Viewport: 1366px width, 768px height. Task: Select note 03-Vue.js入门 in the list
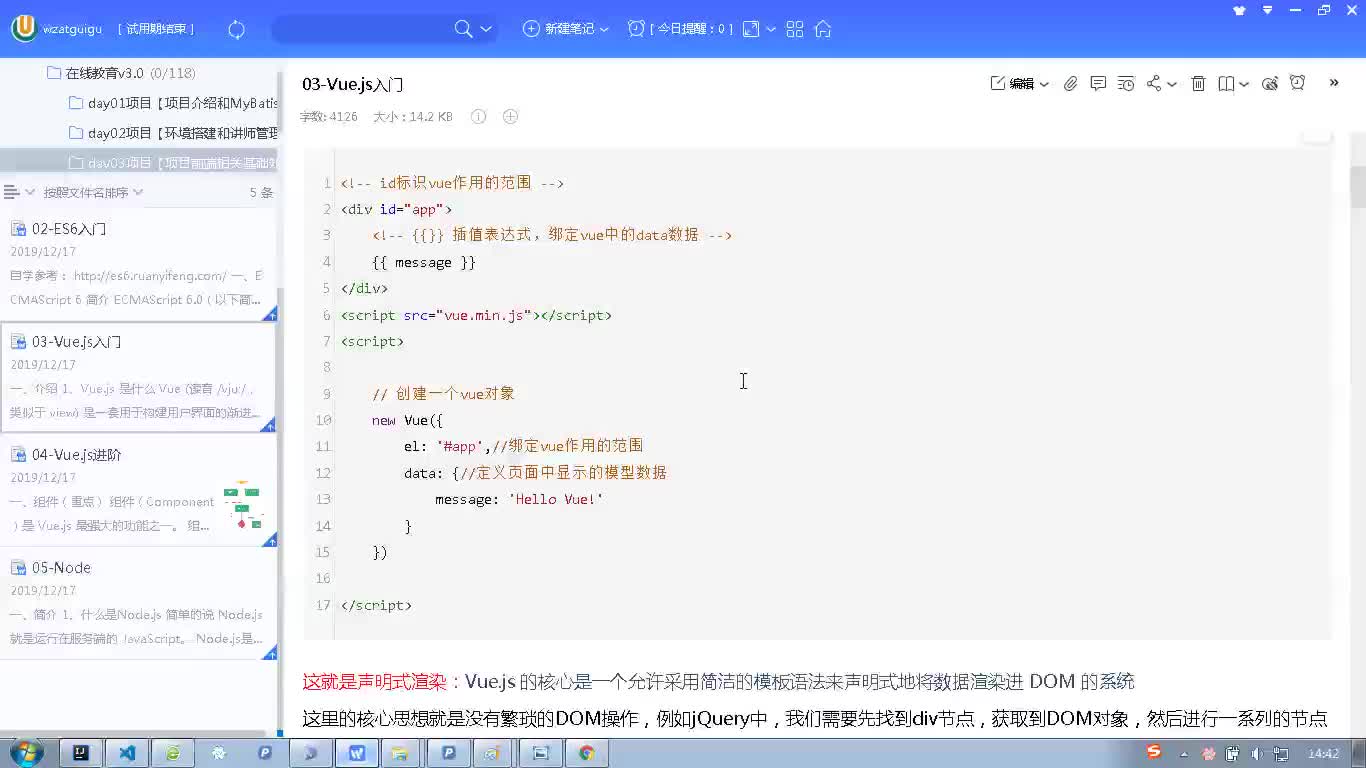[138, 378]
